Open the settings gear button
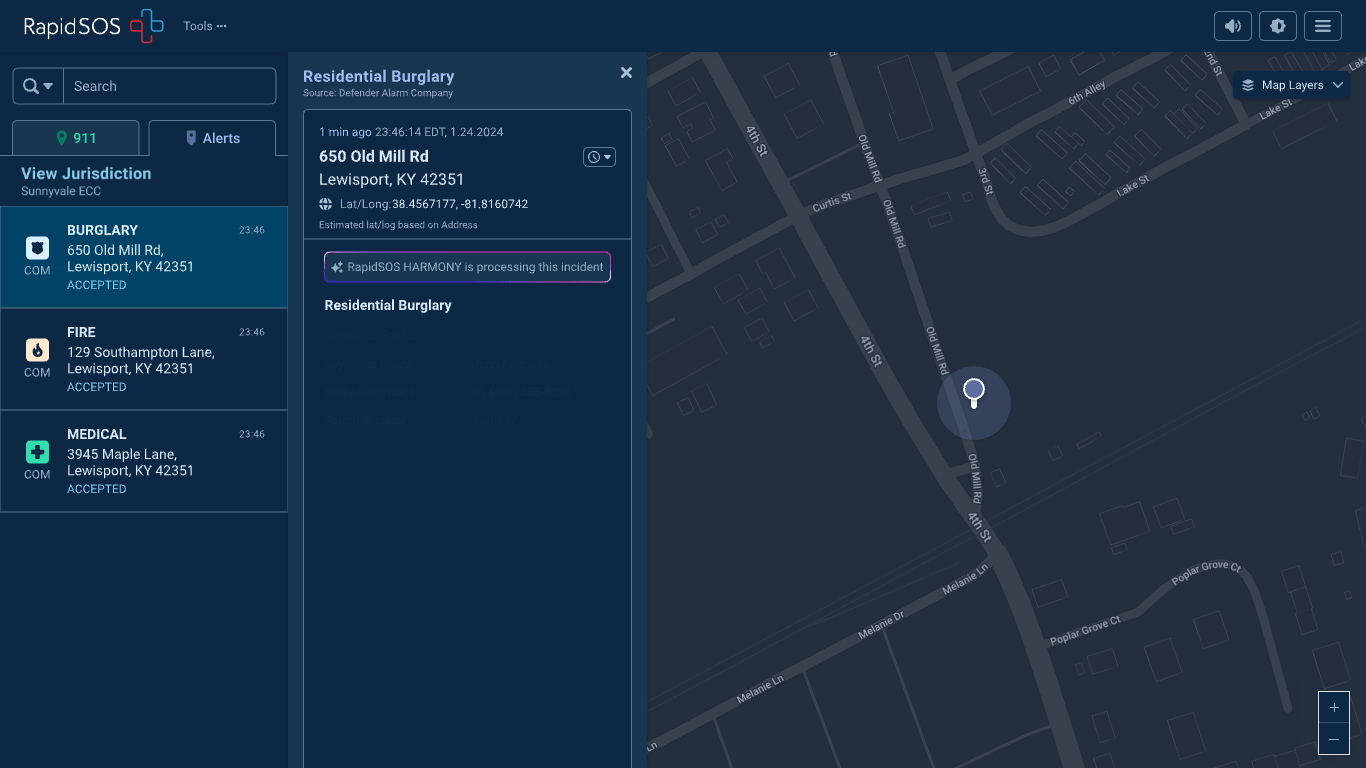Image resolution: width=1366 pixels, height=768 pixels. point(1278,26)
